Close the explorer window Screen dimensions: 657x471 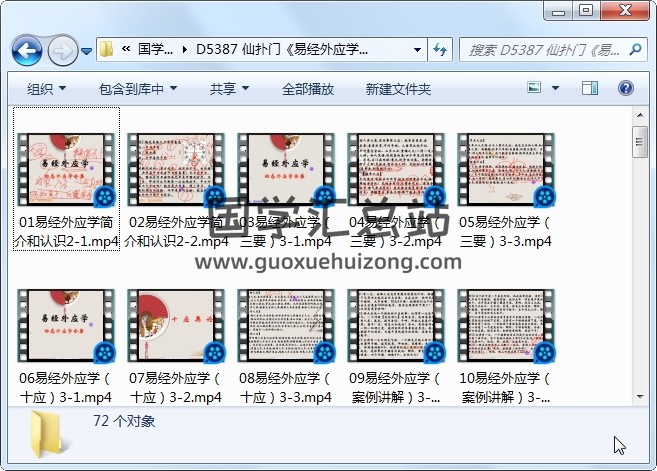[x=625, y=10]
